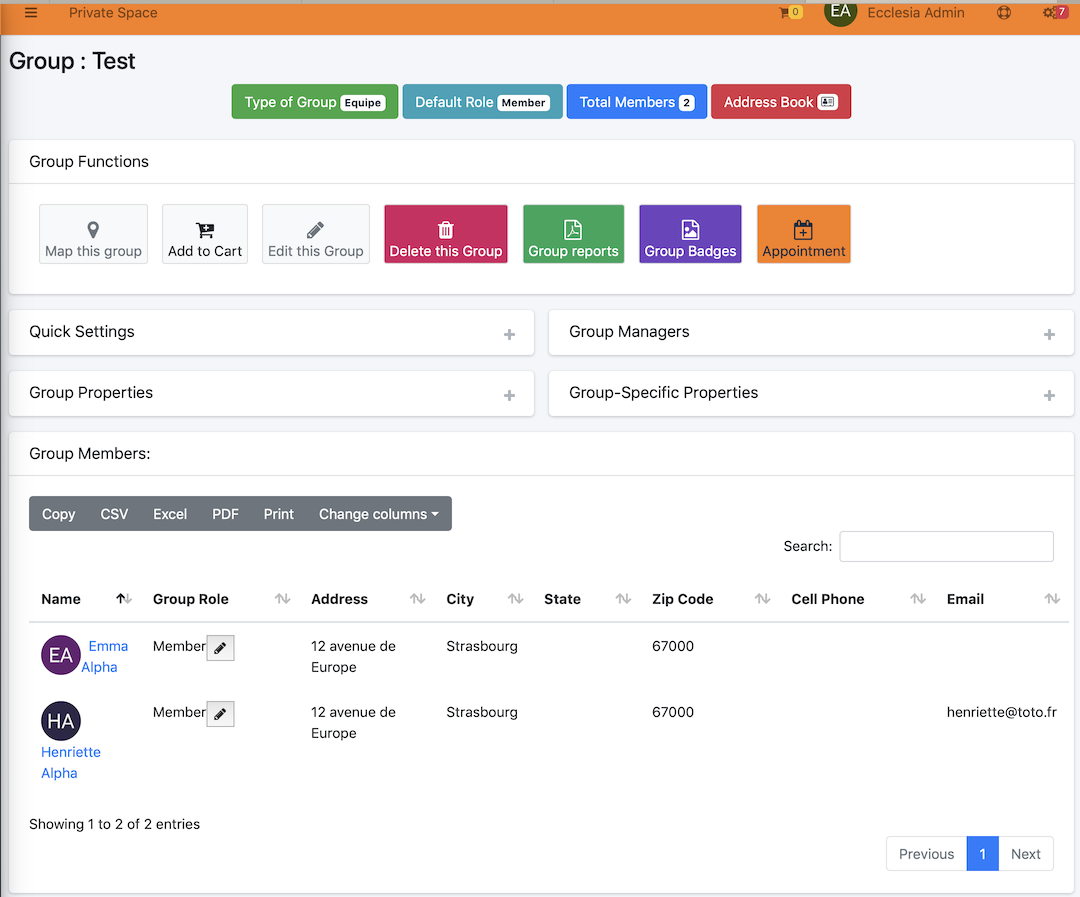Image resolution: width=1080 pixels, height=897 pixels.
Task: Open Henriette Alpha's profile link
Action: 71,763
